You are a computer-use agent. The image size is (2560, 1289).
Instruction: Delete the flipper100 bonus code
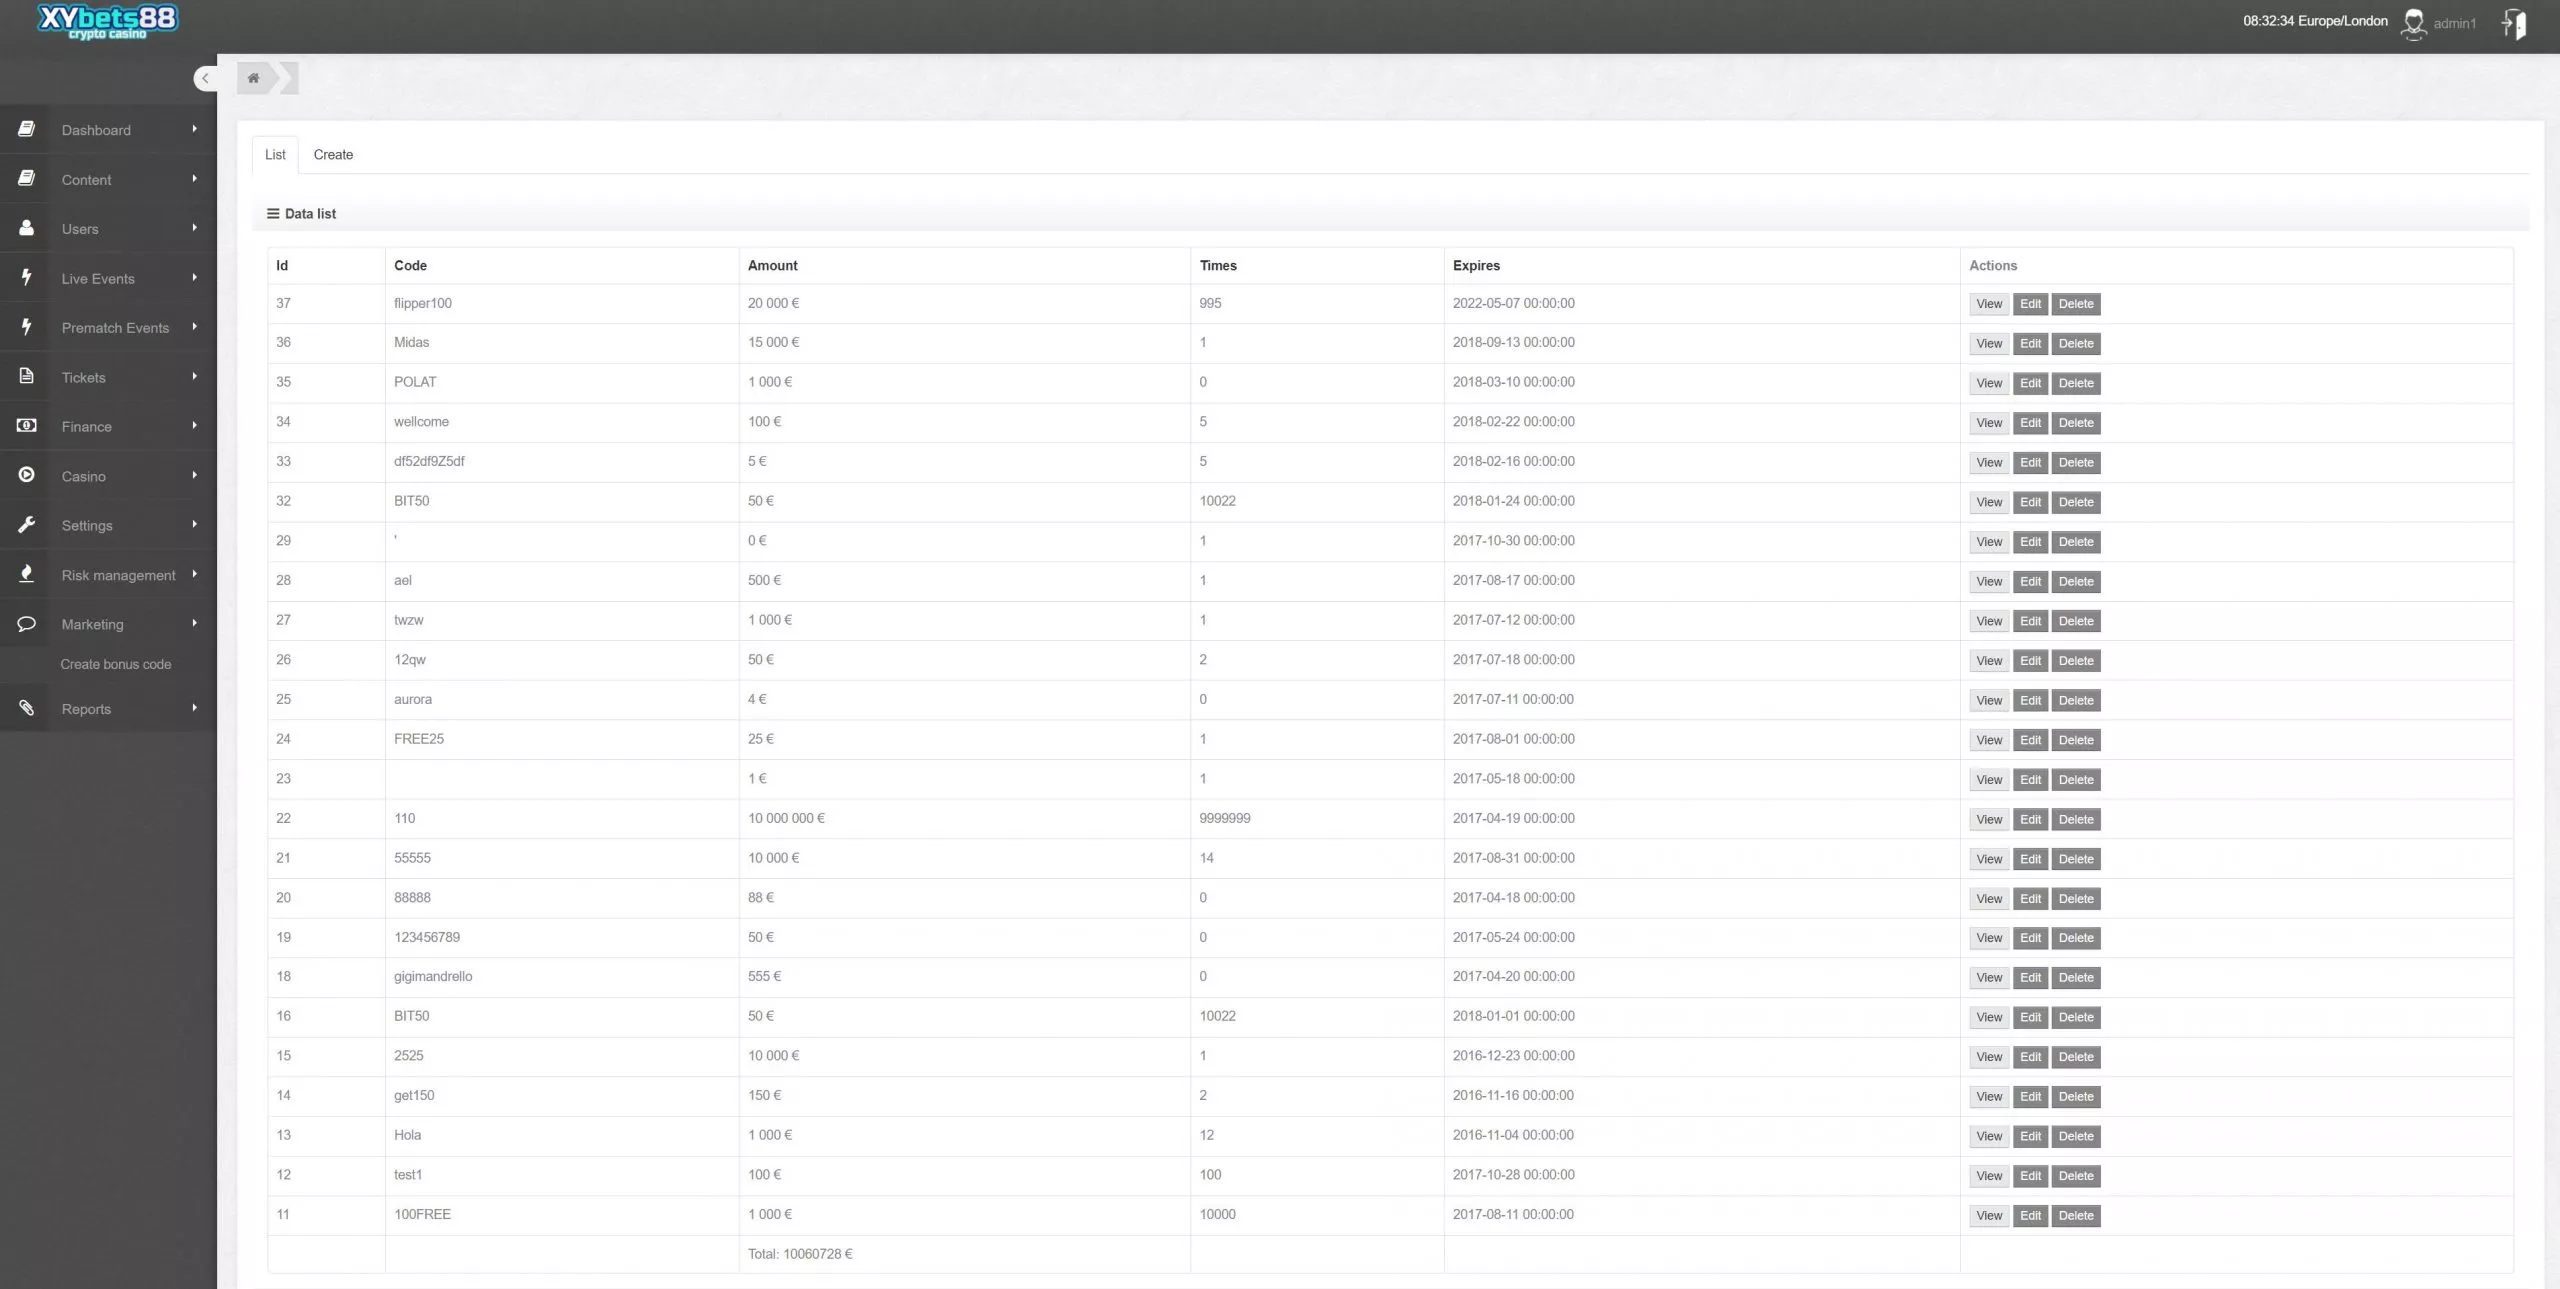[2075, 304]
